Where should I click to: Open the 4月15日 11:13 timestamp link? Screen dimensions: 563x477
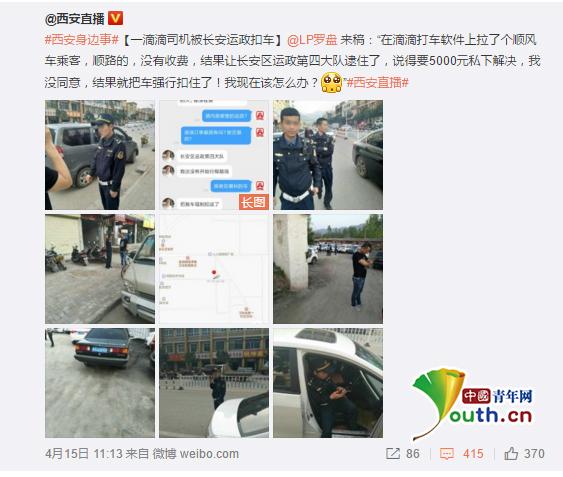[x=84, y=454]
